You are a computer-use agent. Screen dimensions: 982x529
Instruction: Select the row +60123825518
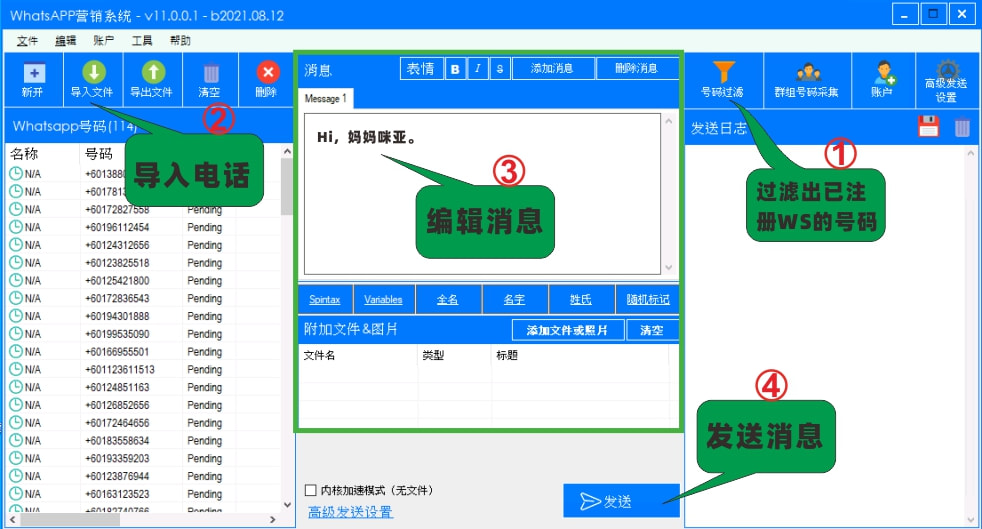(x=143, y=263)
